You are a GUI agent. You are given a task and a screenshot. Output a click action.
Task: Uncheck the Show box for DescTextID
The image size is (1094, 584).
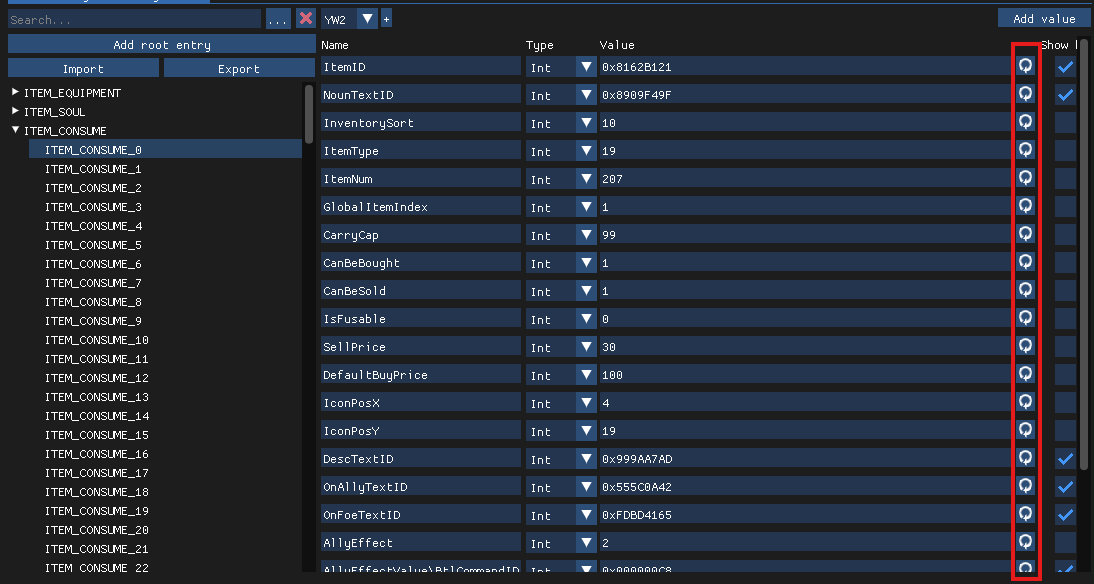coord(1065,458)
